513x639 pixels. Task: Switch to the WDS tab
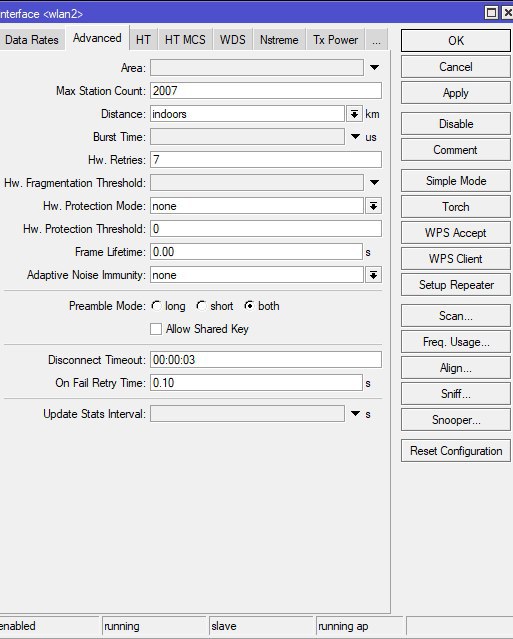coord(233,40)
